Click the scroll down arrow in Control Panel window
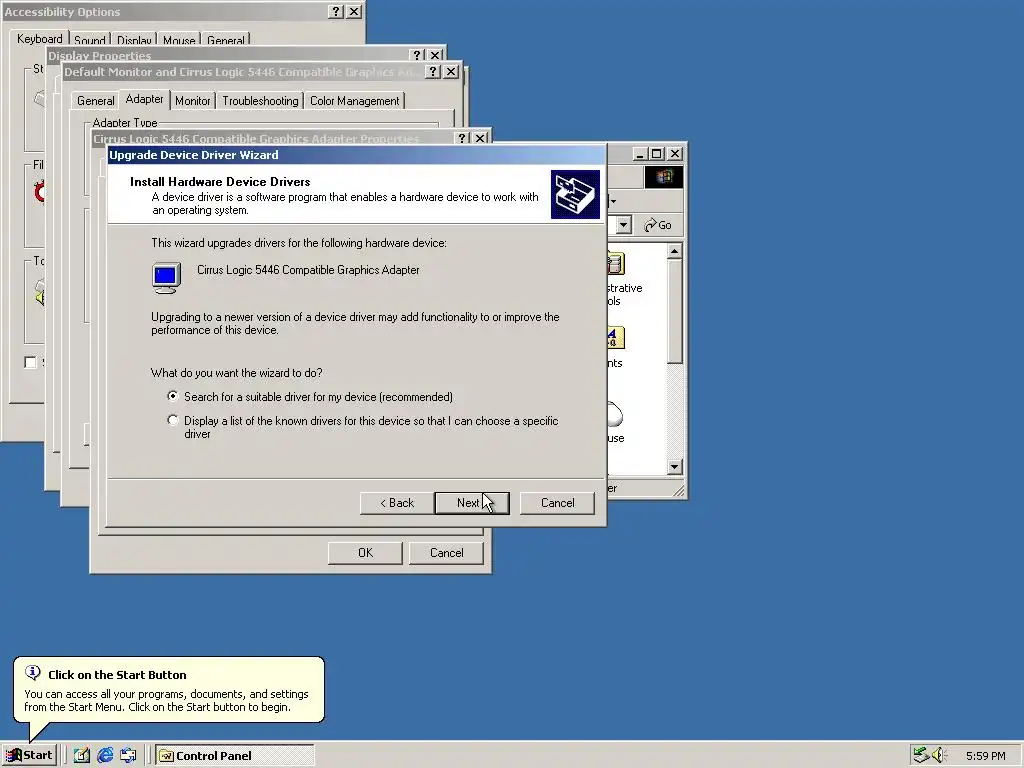Image resolution: width=1024 pixels, height=768 pixels. coord(675,466)
